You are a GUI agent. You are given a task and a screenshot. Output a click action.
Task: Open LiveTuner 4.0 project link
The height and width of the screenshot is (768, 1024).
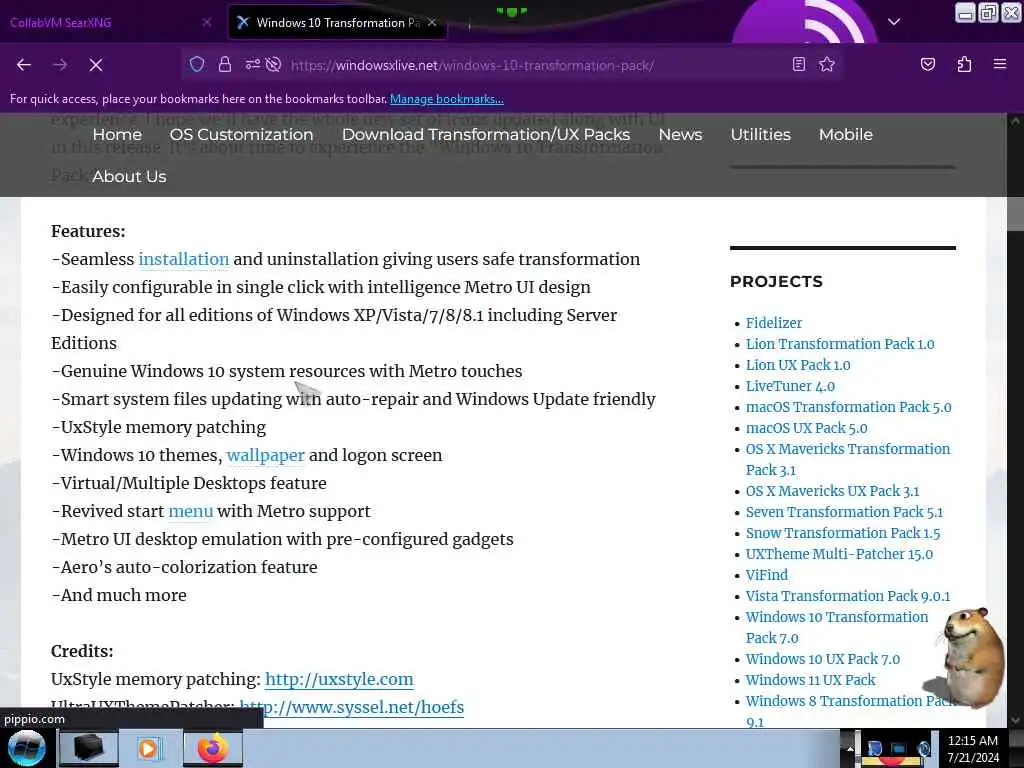click(x=790, y=386)
